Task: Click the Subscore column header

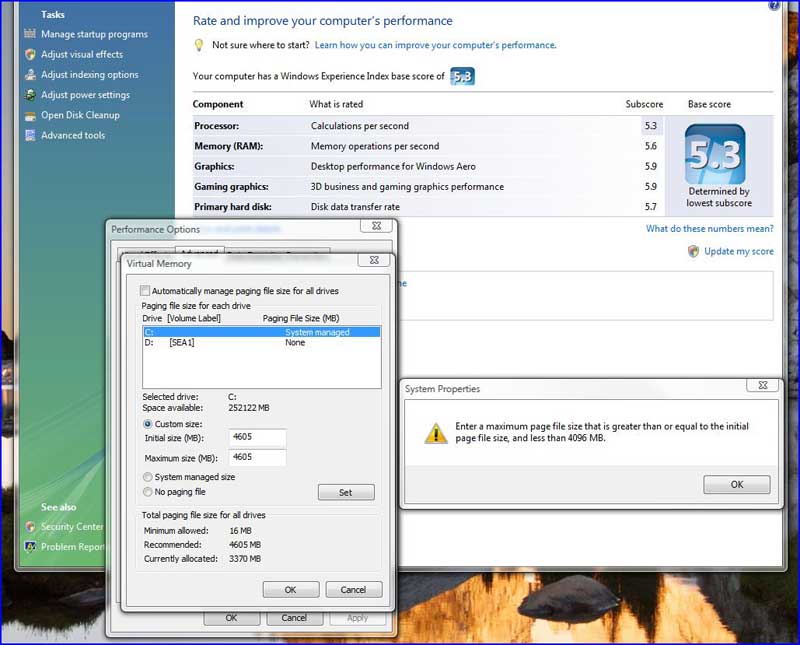Action: point(644,104)
